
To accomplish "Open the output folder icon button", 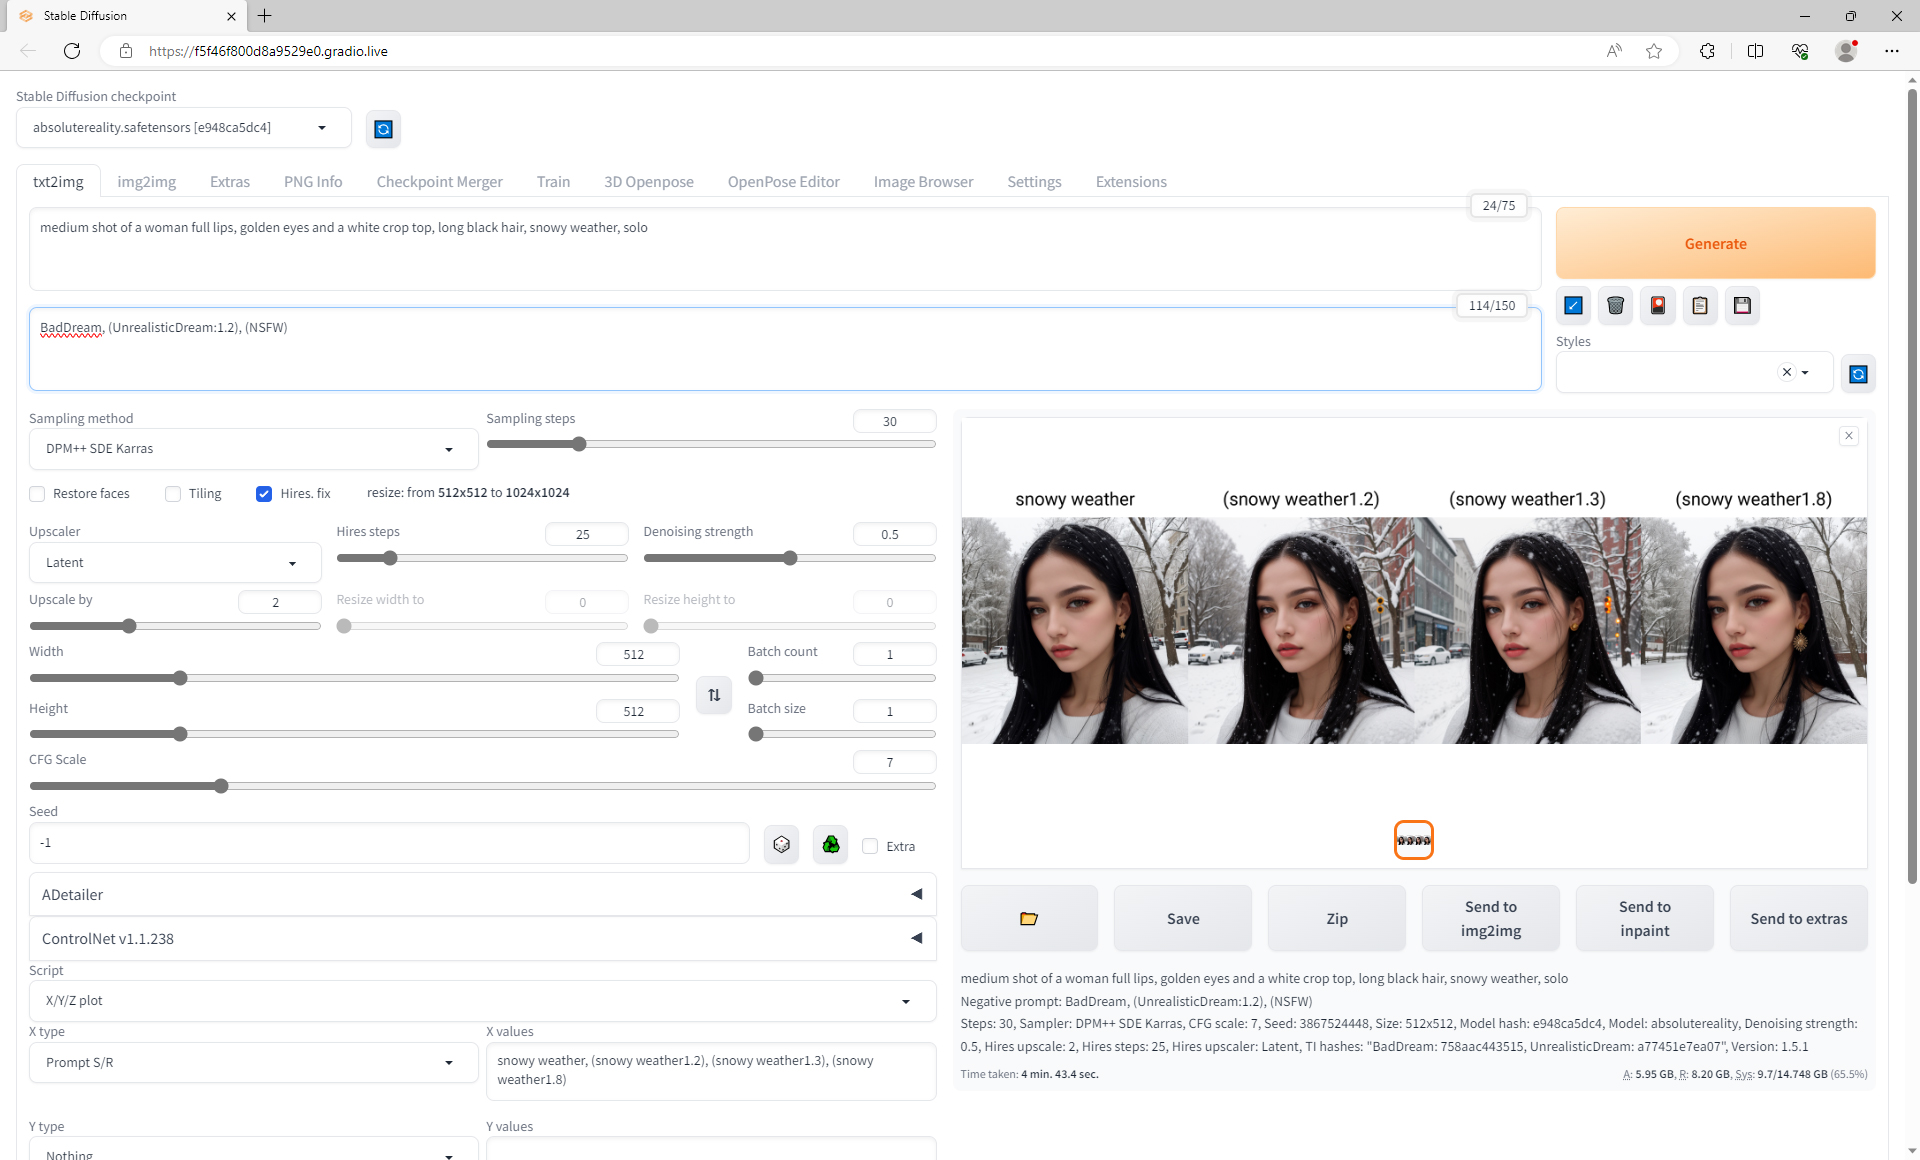I will pos(1028,918).
